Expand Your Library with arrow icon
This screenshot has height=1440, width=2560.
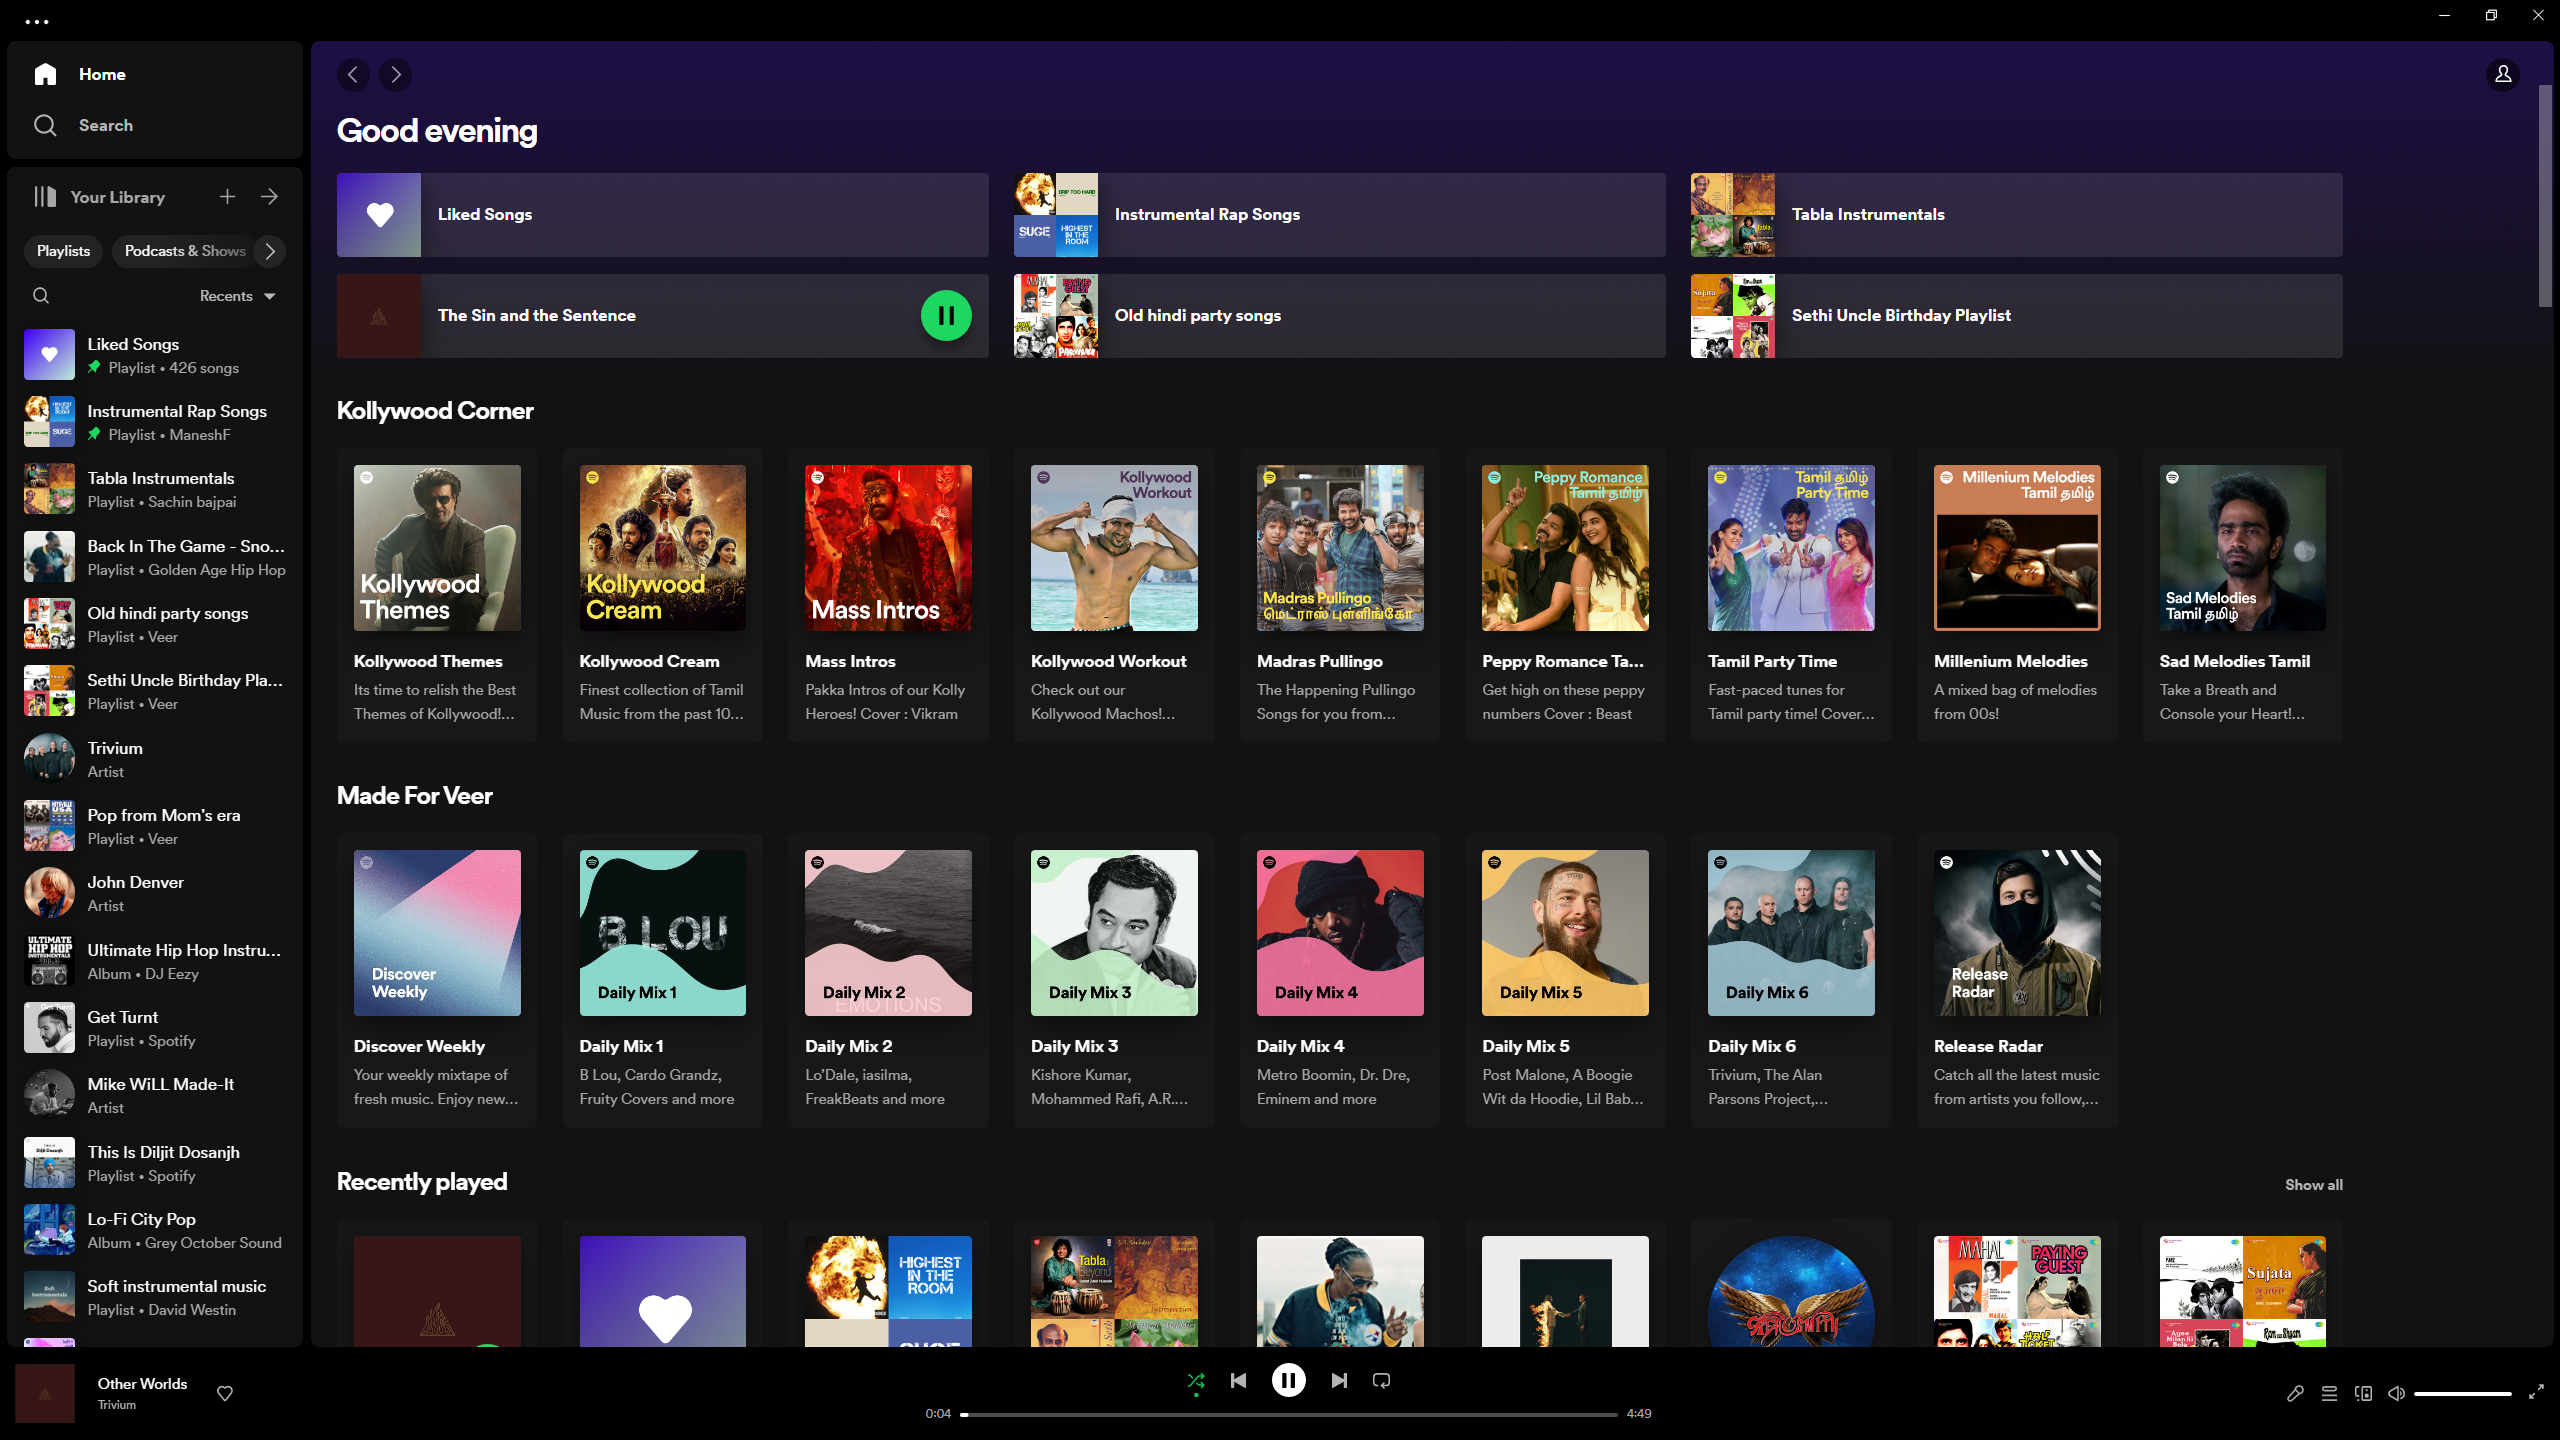coord(269,197)
